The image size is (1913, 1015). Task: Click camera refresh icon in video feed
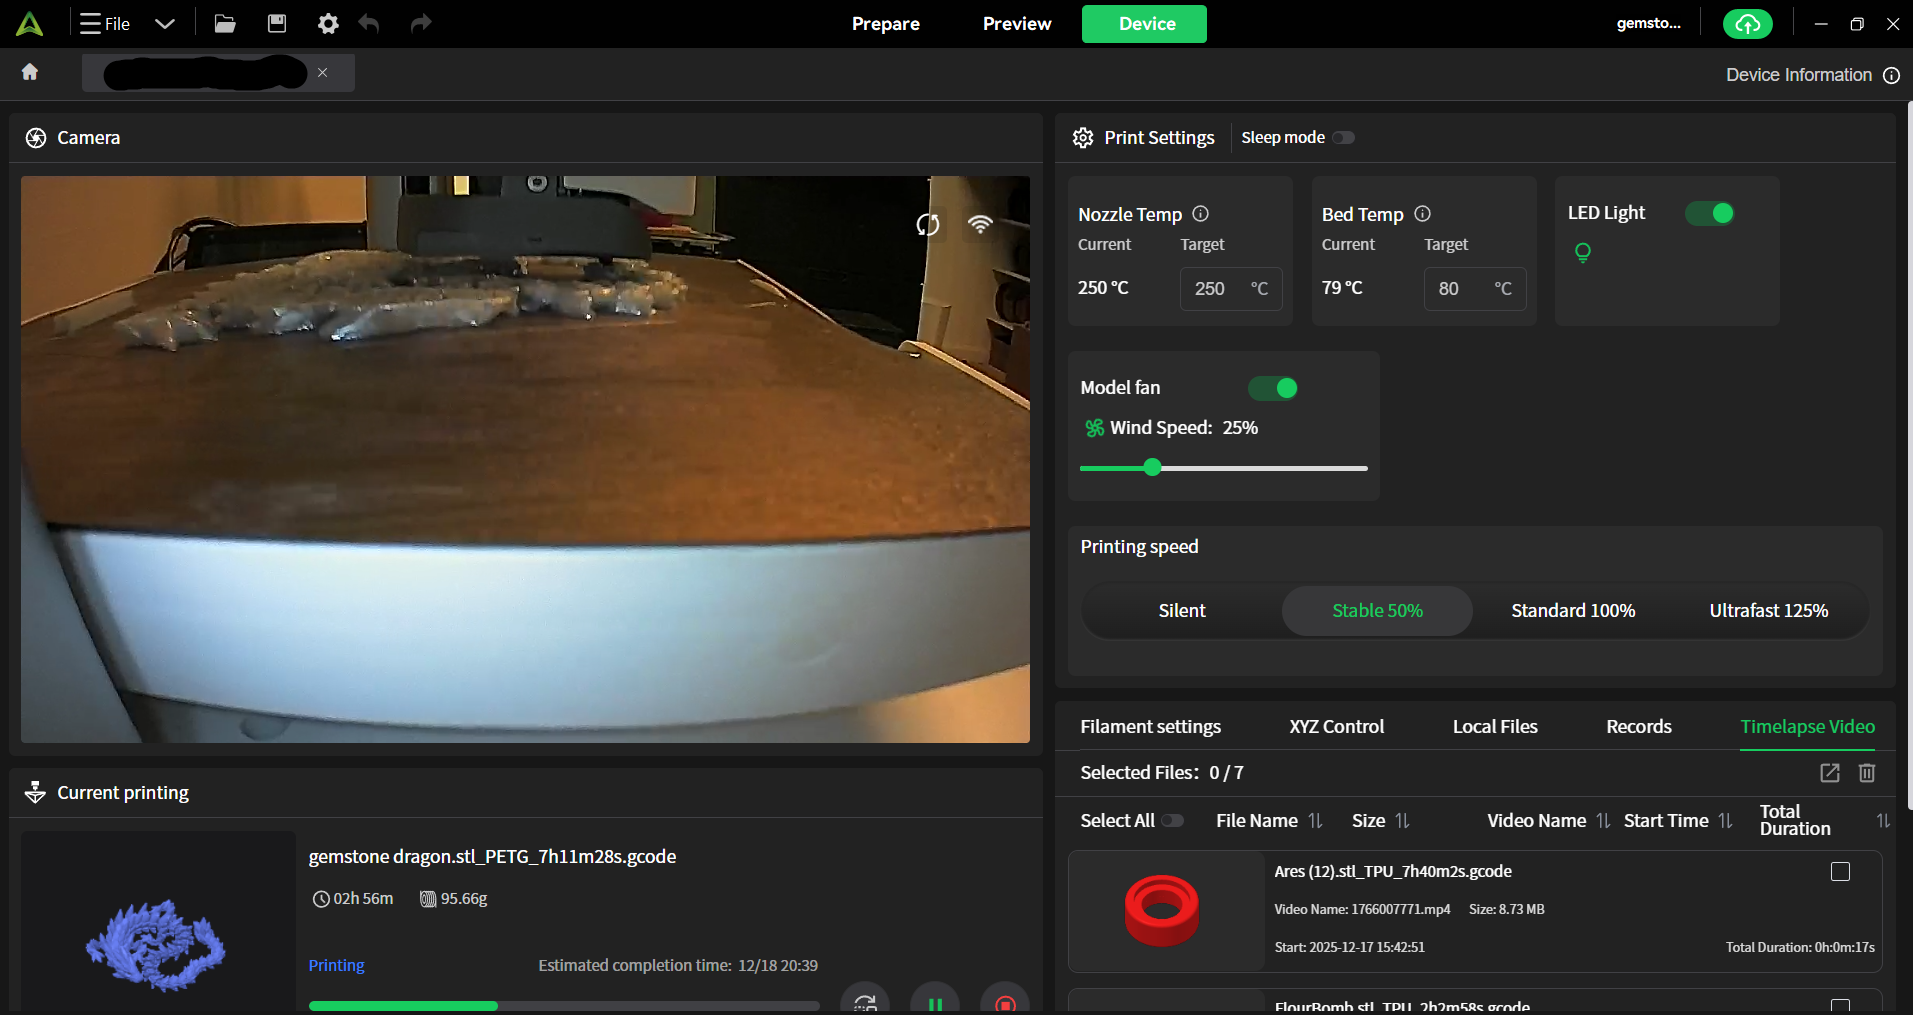pos(928,225)
